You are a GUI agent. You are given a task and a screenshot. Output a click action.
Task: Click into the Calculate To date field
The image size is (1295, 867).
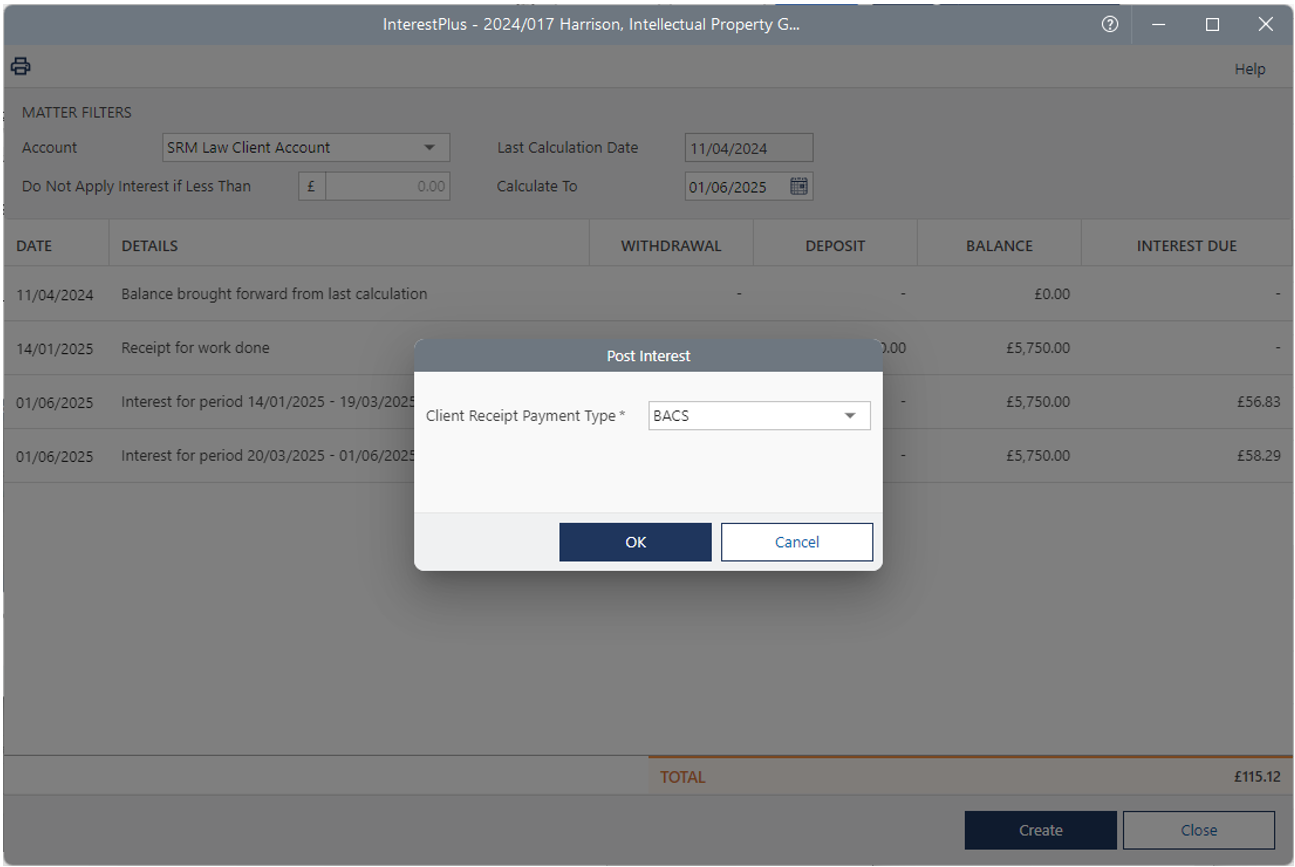(735, 187)
